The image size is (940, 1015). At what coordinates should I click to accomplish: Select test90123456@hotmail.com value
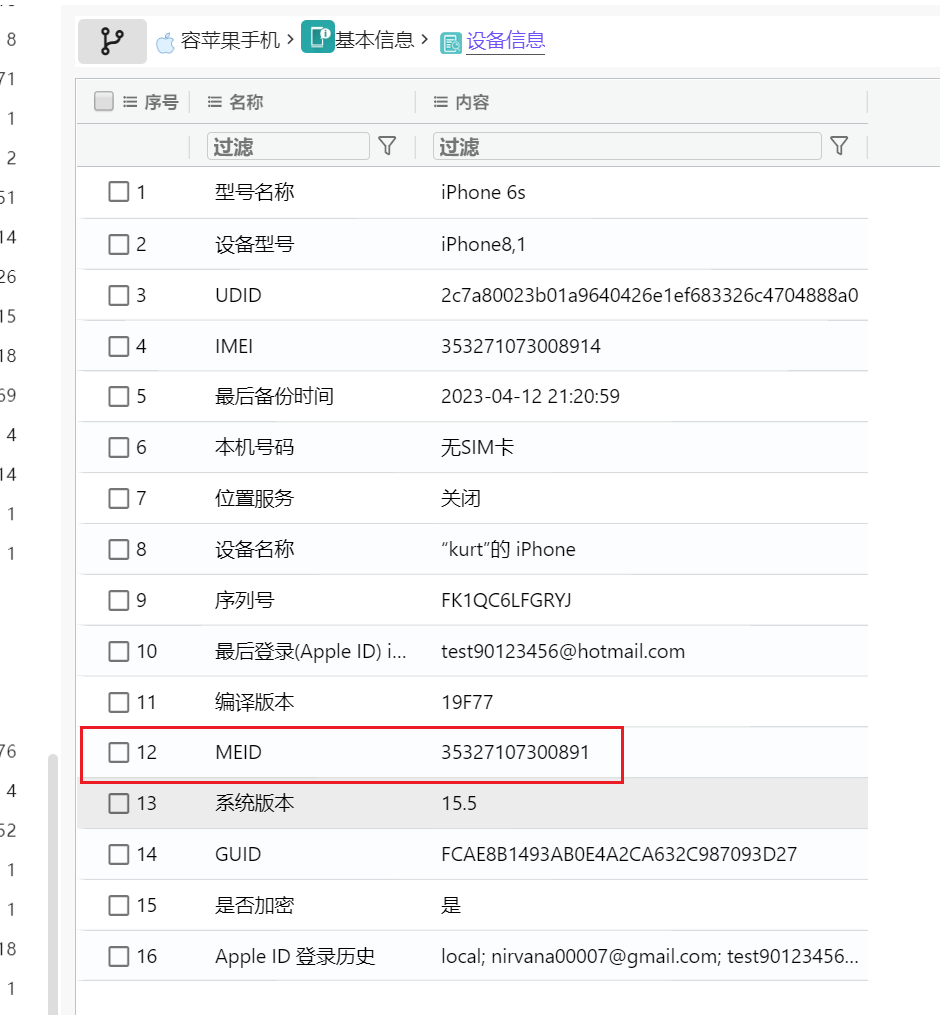[563, 651]
